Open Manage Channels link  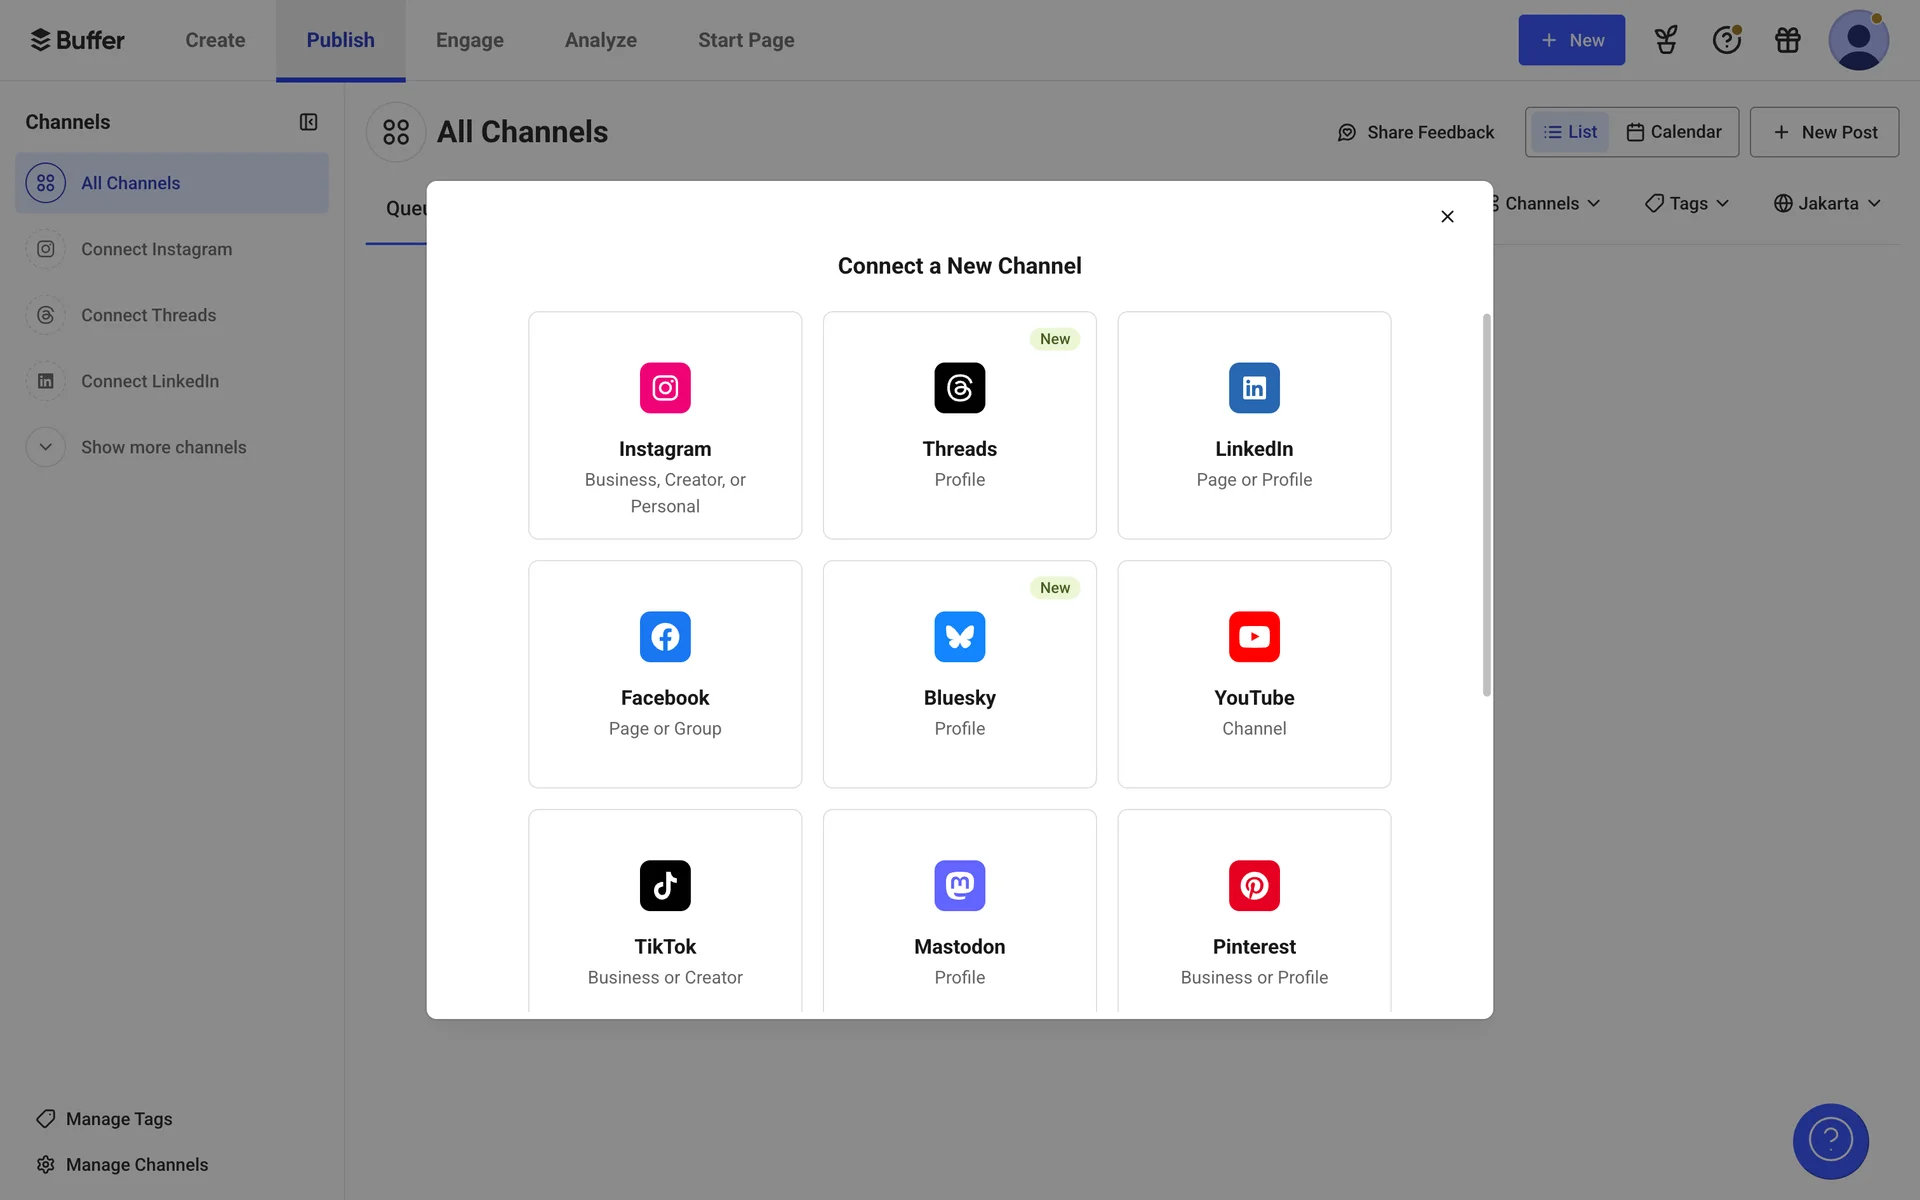click(x=136, y=1164)
